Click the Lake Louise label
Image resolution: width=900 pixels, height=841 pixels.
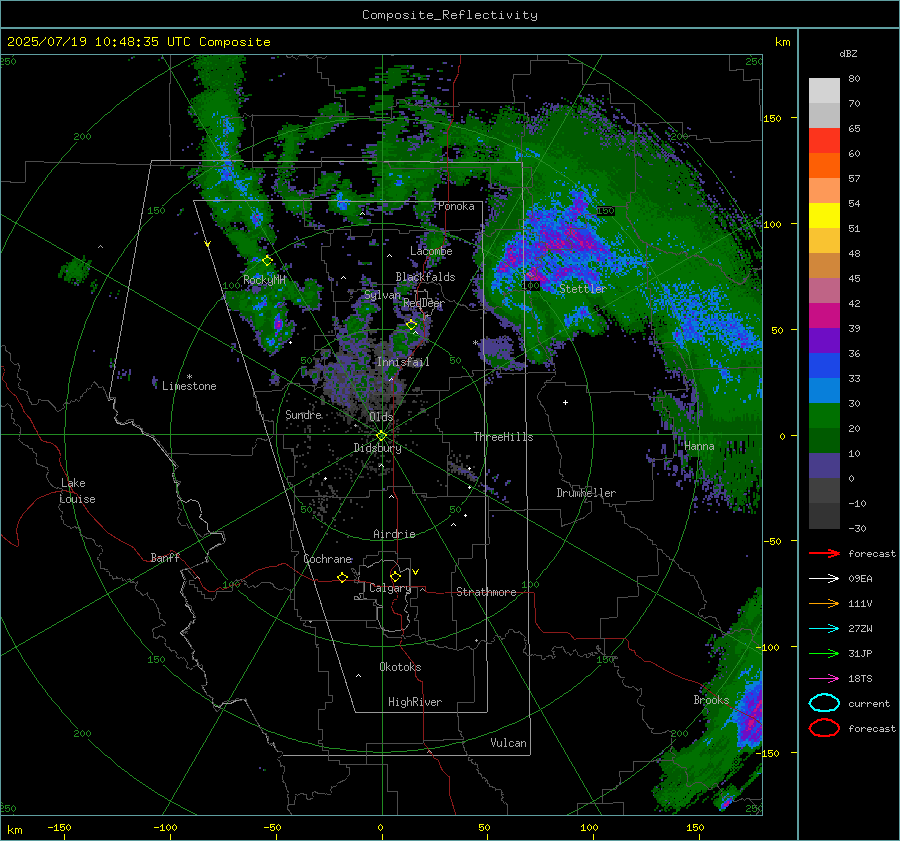(77, 491)
